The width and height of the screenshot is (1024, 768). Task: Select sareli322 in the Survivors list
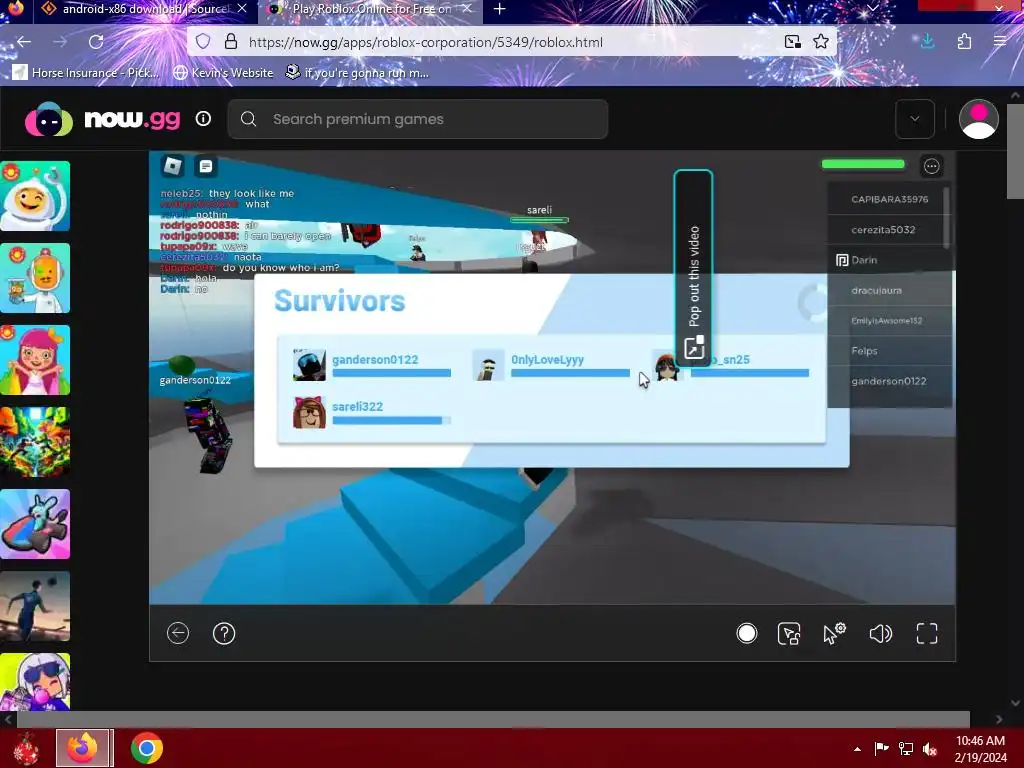(x=372, y=413)
